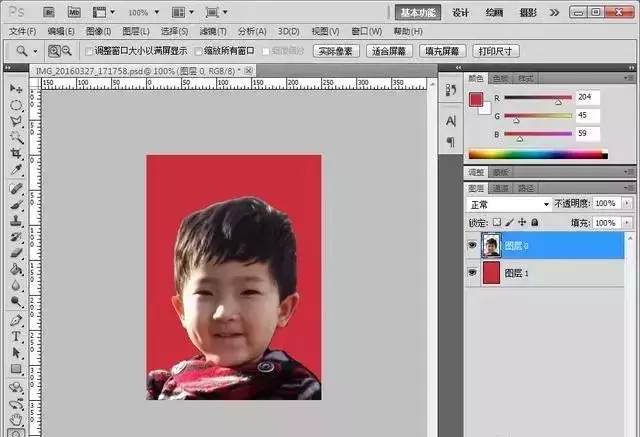Screen dimensions: 640x437
Task: Click the 打印尺寸 button
Action: click(496, 51)
